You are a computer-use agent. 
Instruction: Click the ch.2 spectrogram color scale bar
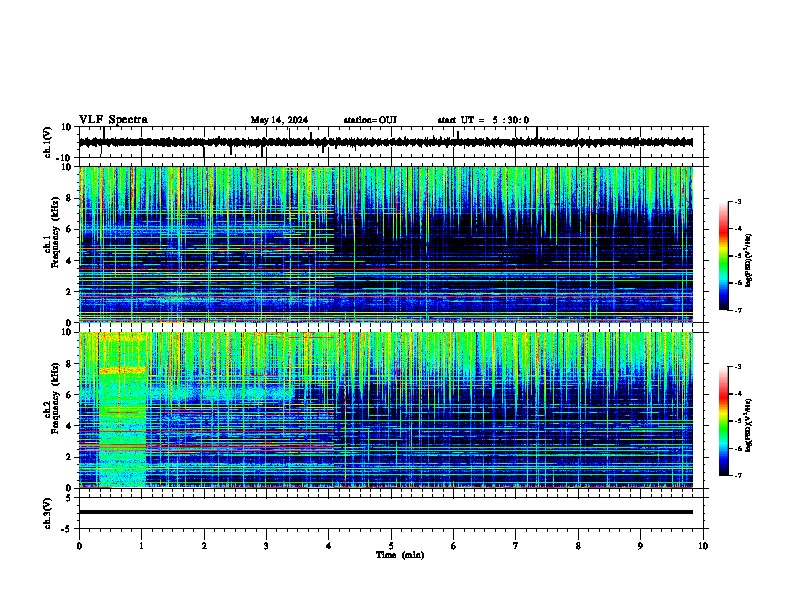click(x=723, y=421)
